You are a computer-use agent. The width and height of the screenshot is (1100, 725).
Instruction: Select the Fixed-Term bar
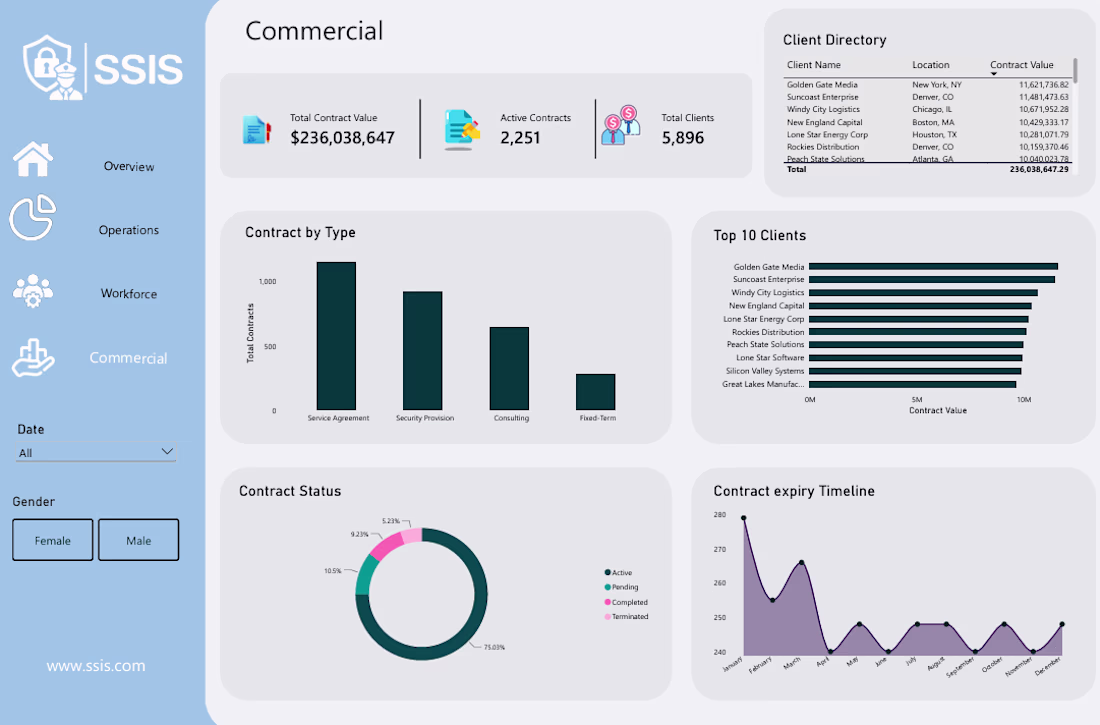596,392
